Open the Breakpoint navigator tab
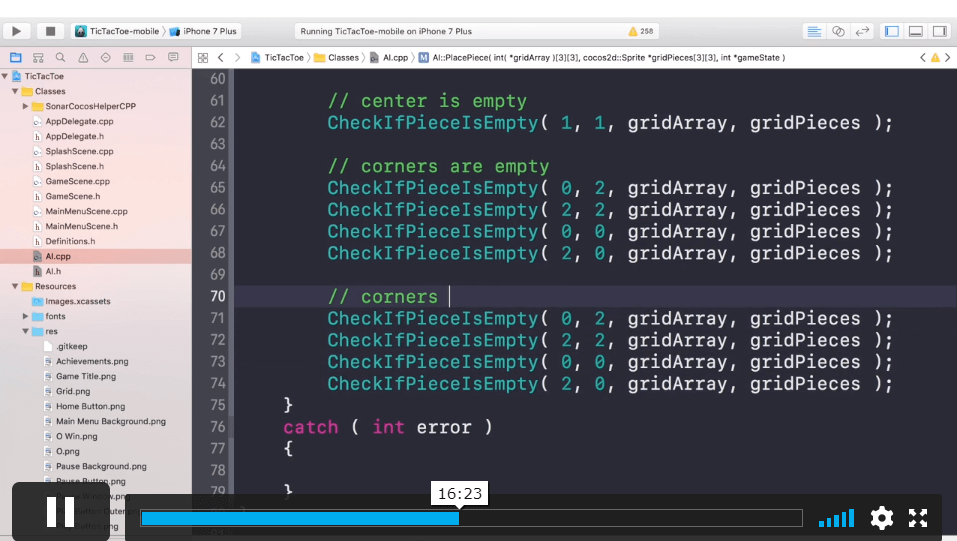Image resolution: width=957 pixels, height=541 pixels. coord(150,57)
